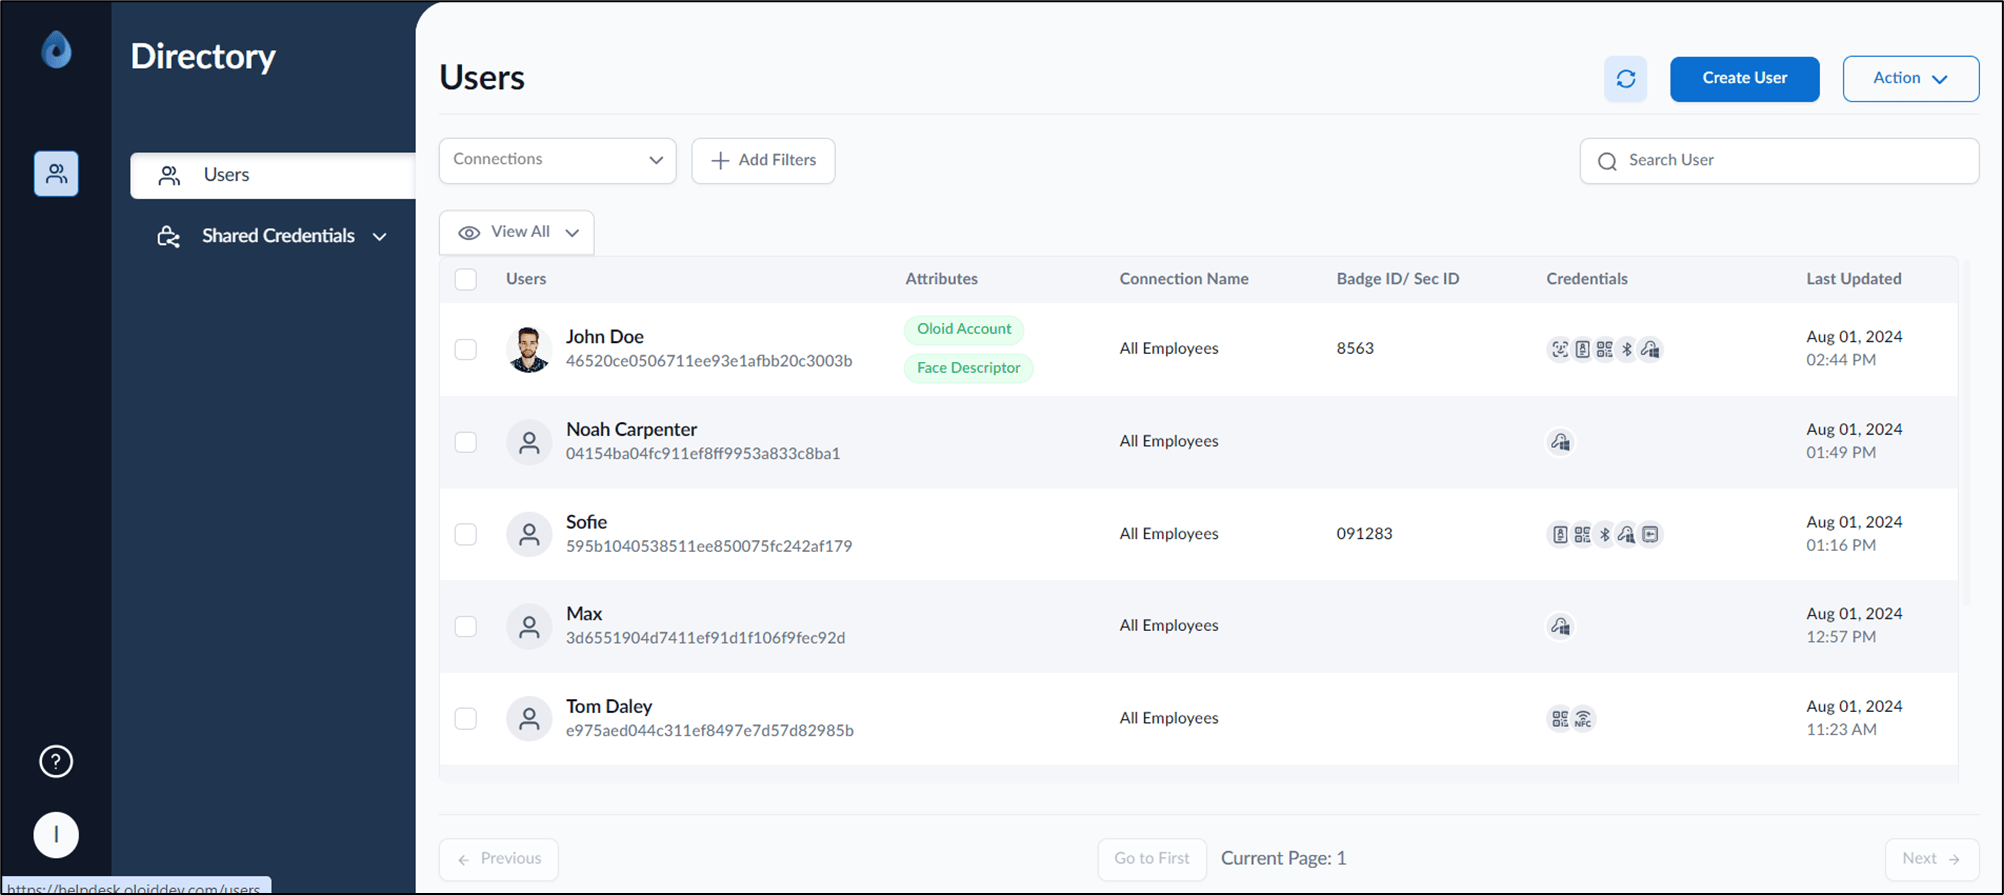Open the View All dropdown
Screen dimensions: 2004x895
[517, 232]
